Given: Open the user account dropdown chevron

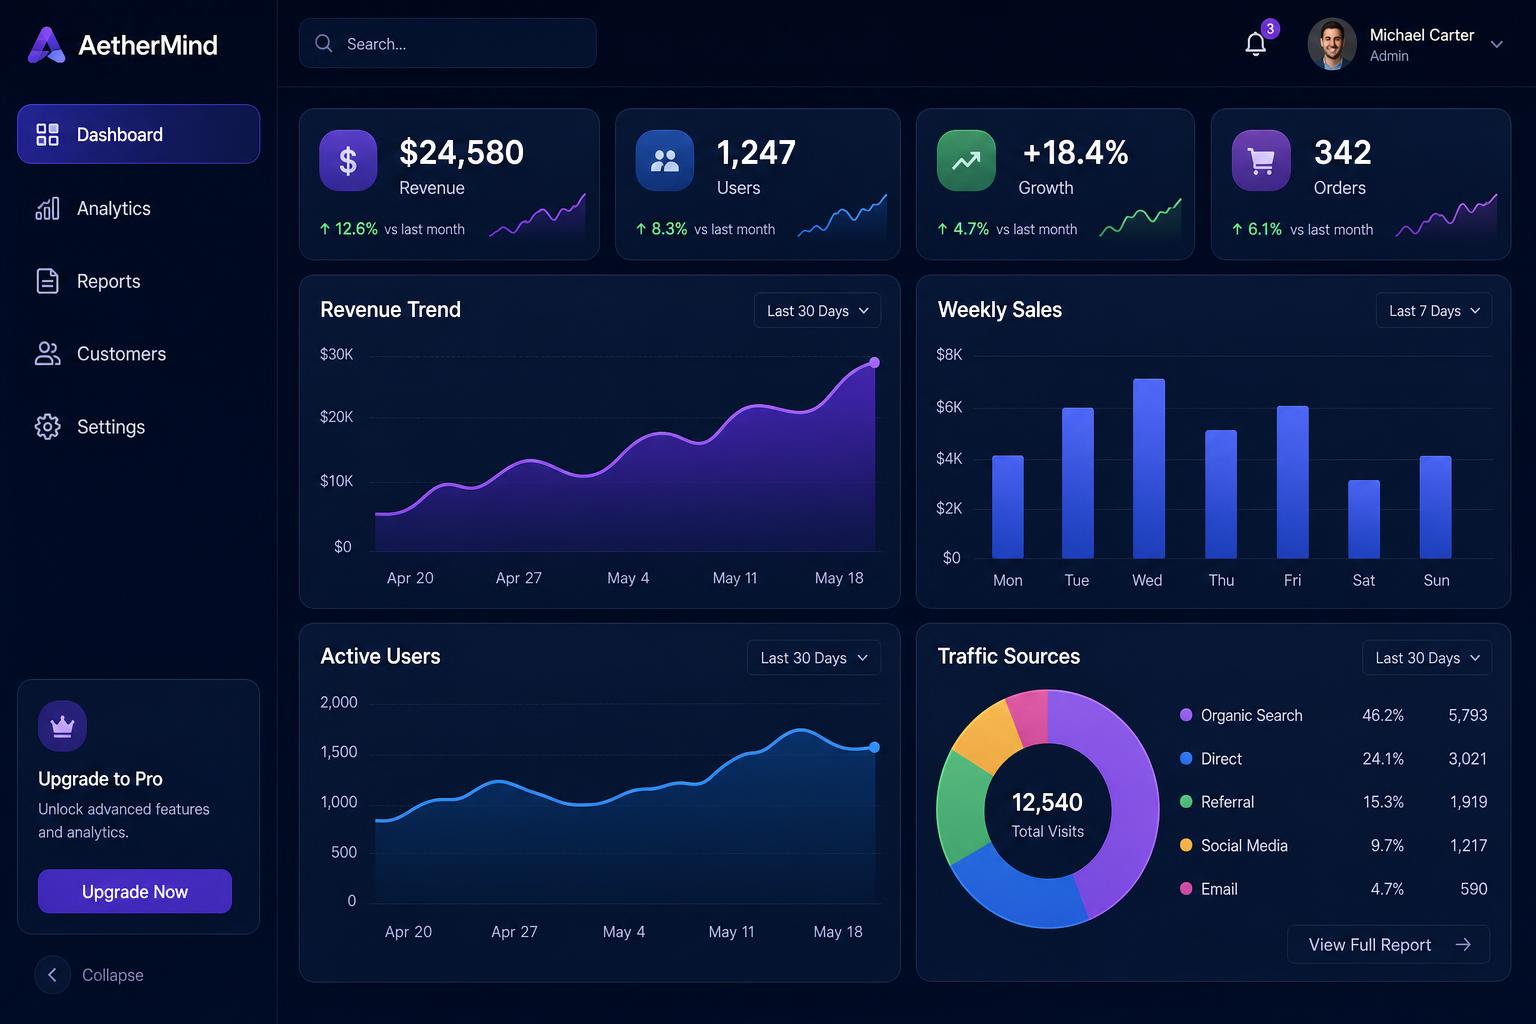Looking at the screenshot, I should point(1497,44).
